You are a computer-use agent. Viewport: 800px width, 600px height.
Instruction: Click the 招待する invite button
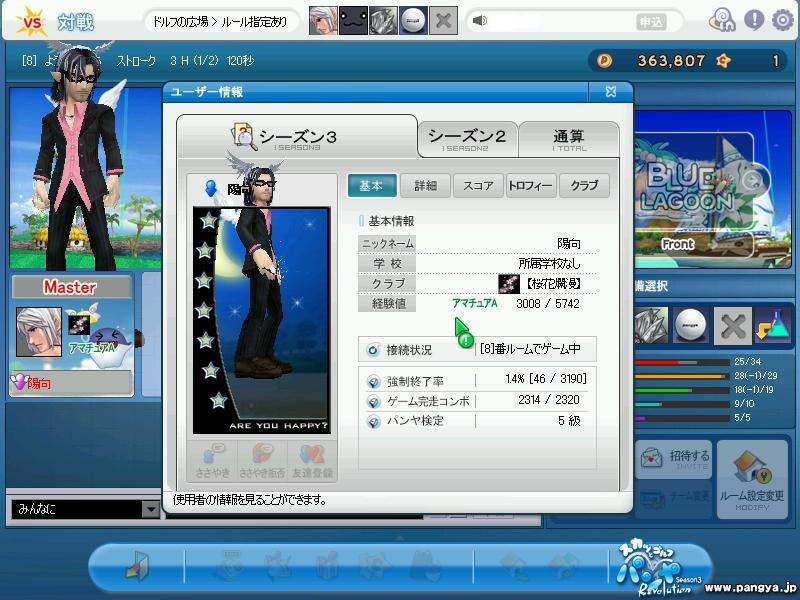tap(673, 459)
